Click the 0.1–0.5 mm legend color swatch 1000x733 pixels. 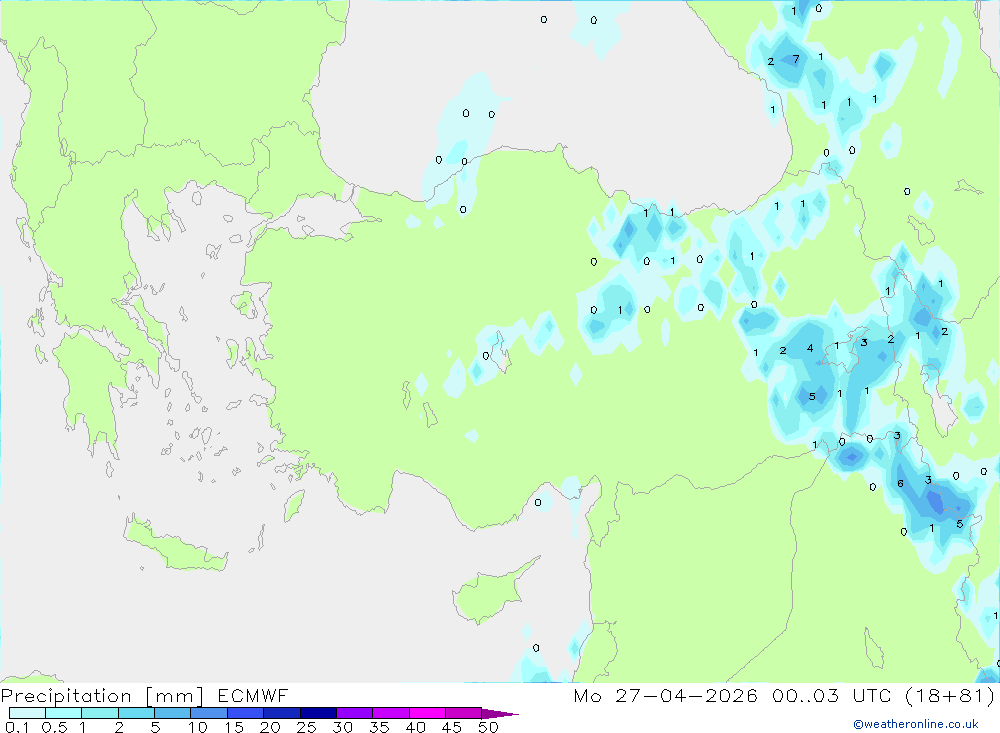[27, 713]
